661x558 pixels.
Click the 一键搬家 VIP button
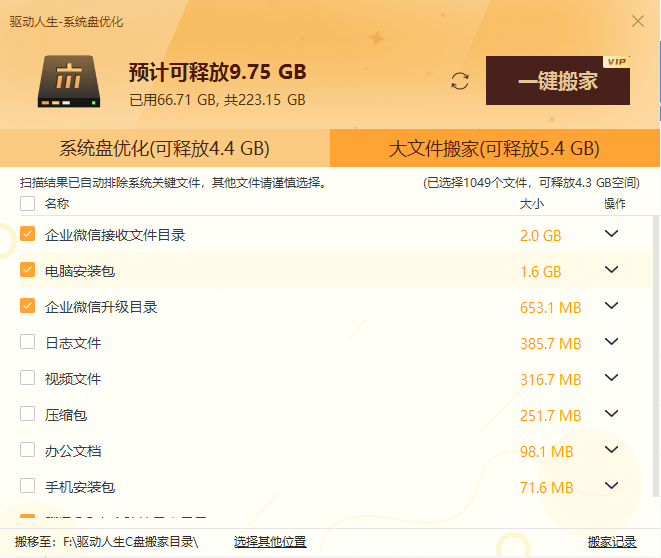point(558,80)
